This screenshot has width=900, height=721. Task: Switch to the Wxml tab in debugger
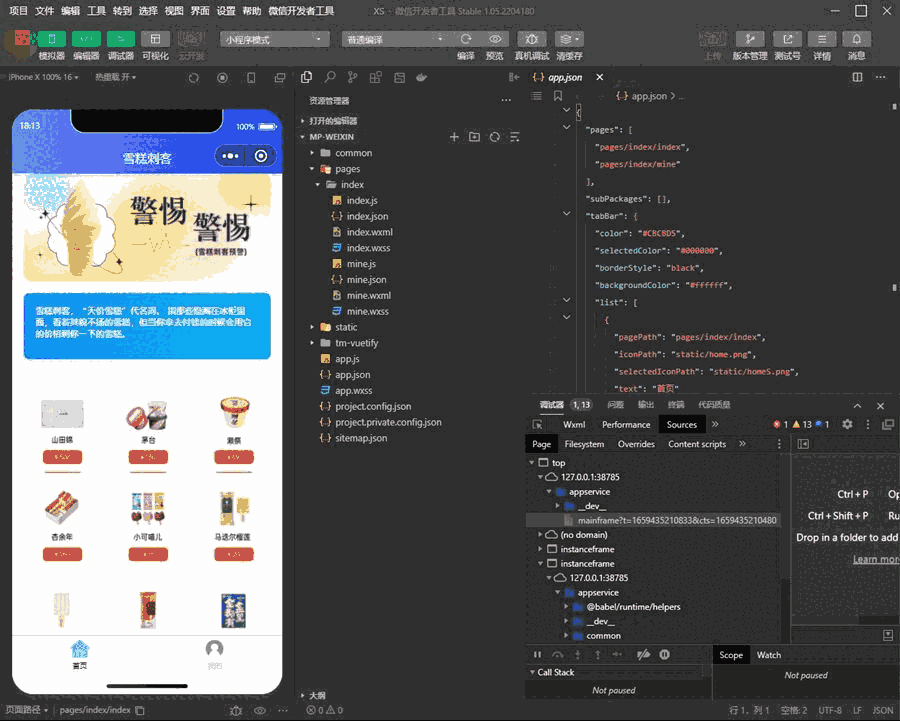[573, 424]
